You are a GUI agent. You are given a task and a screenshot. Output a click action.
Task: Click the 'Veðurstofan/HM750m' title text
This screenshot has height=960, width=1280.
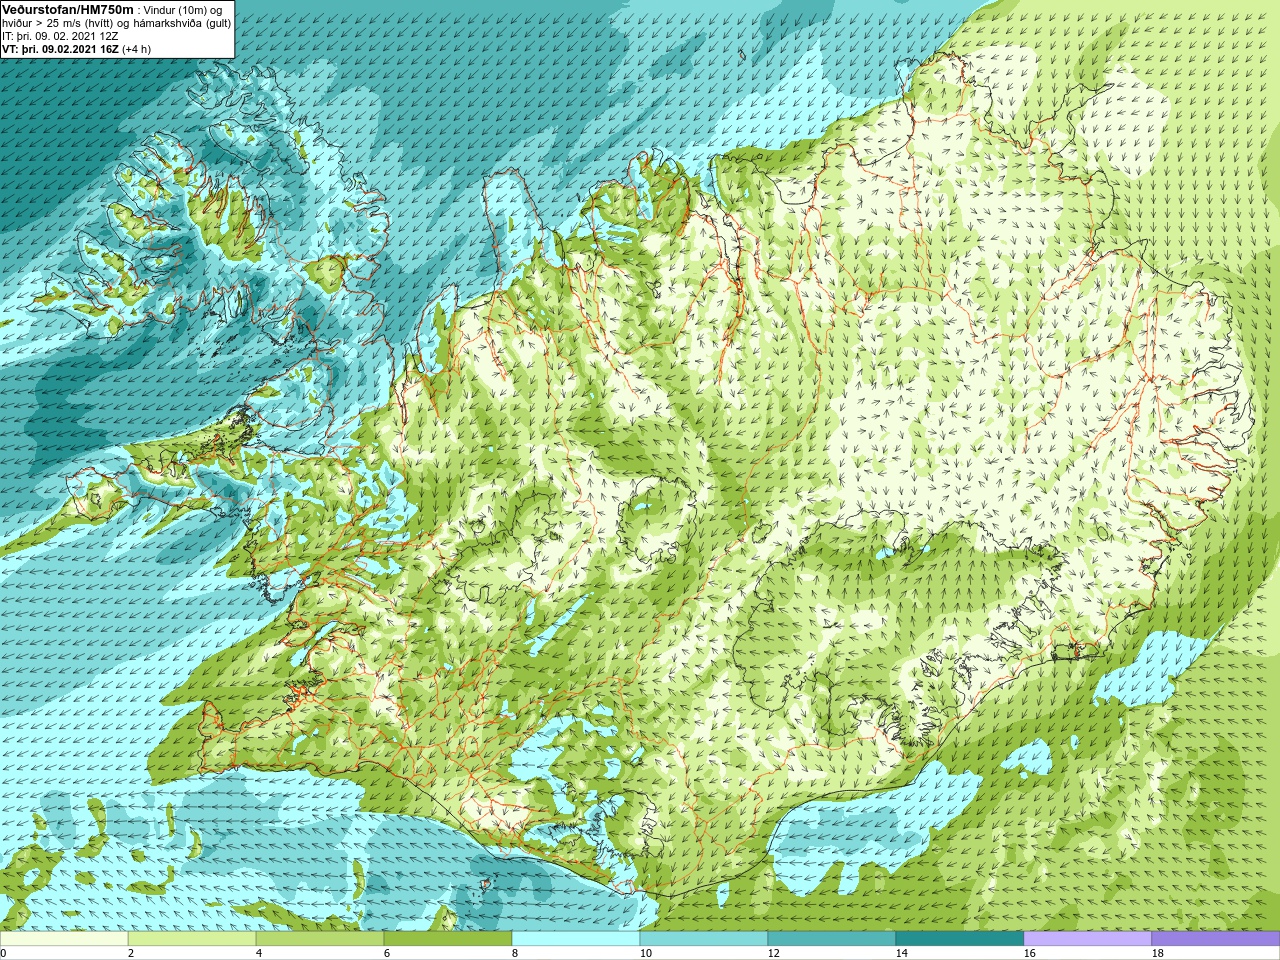tap(68, 9)
